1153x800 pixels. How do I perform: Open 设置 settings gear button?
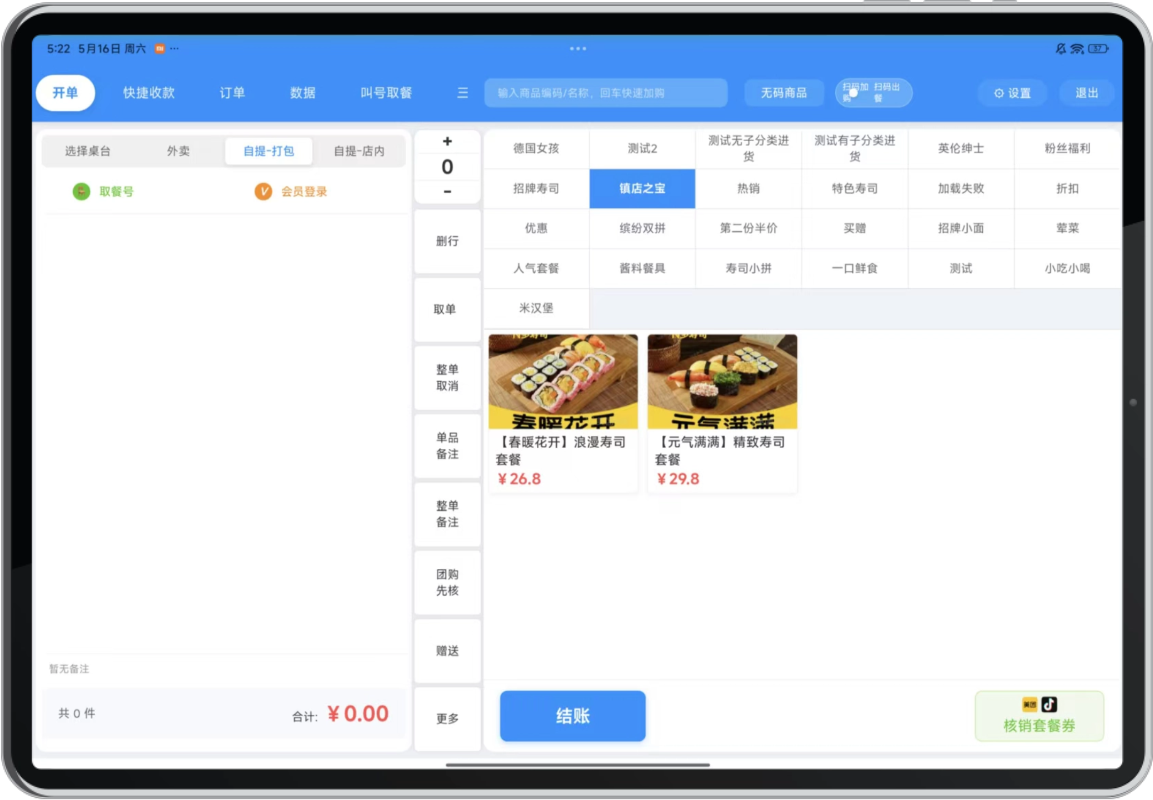1012,93
